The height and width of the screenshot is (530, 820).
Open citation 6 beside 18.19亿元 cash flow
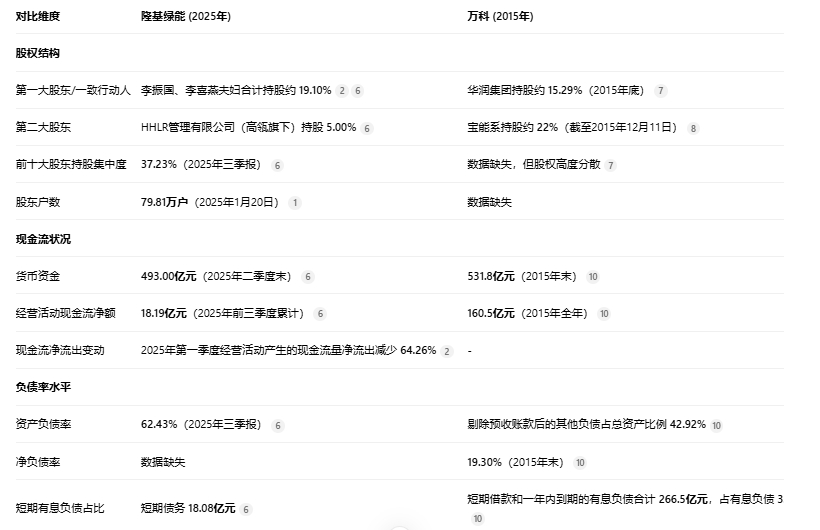point(321,314)
